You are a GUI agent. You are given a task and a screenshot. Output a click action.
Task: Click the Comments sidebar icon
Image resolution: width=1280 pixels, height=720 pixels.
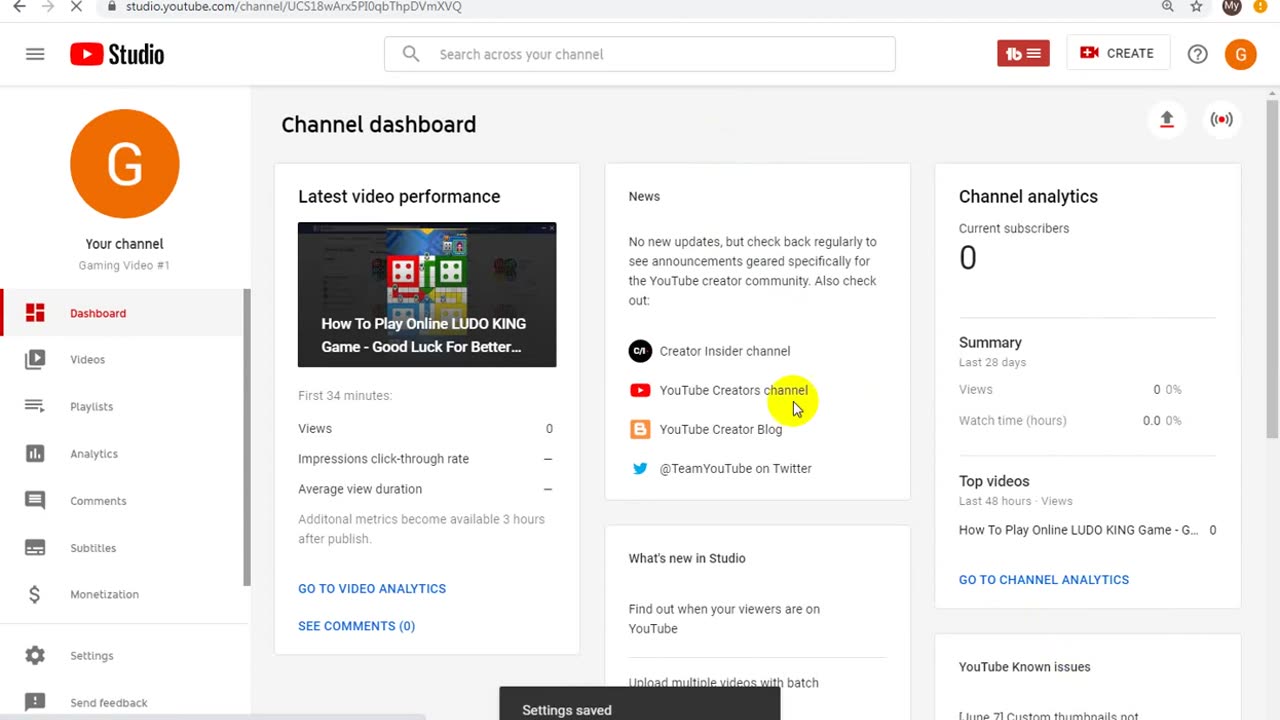coord(35,500)
